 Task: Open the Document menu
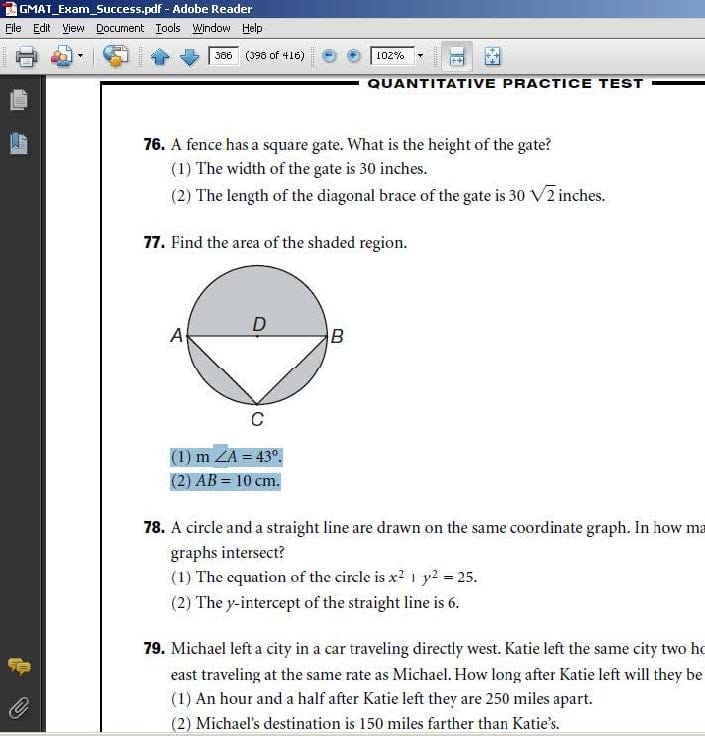pyautogui.click(x=120, y=28)
